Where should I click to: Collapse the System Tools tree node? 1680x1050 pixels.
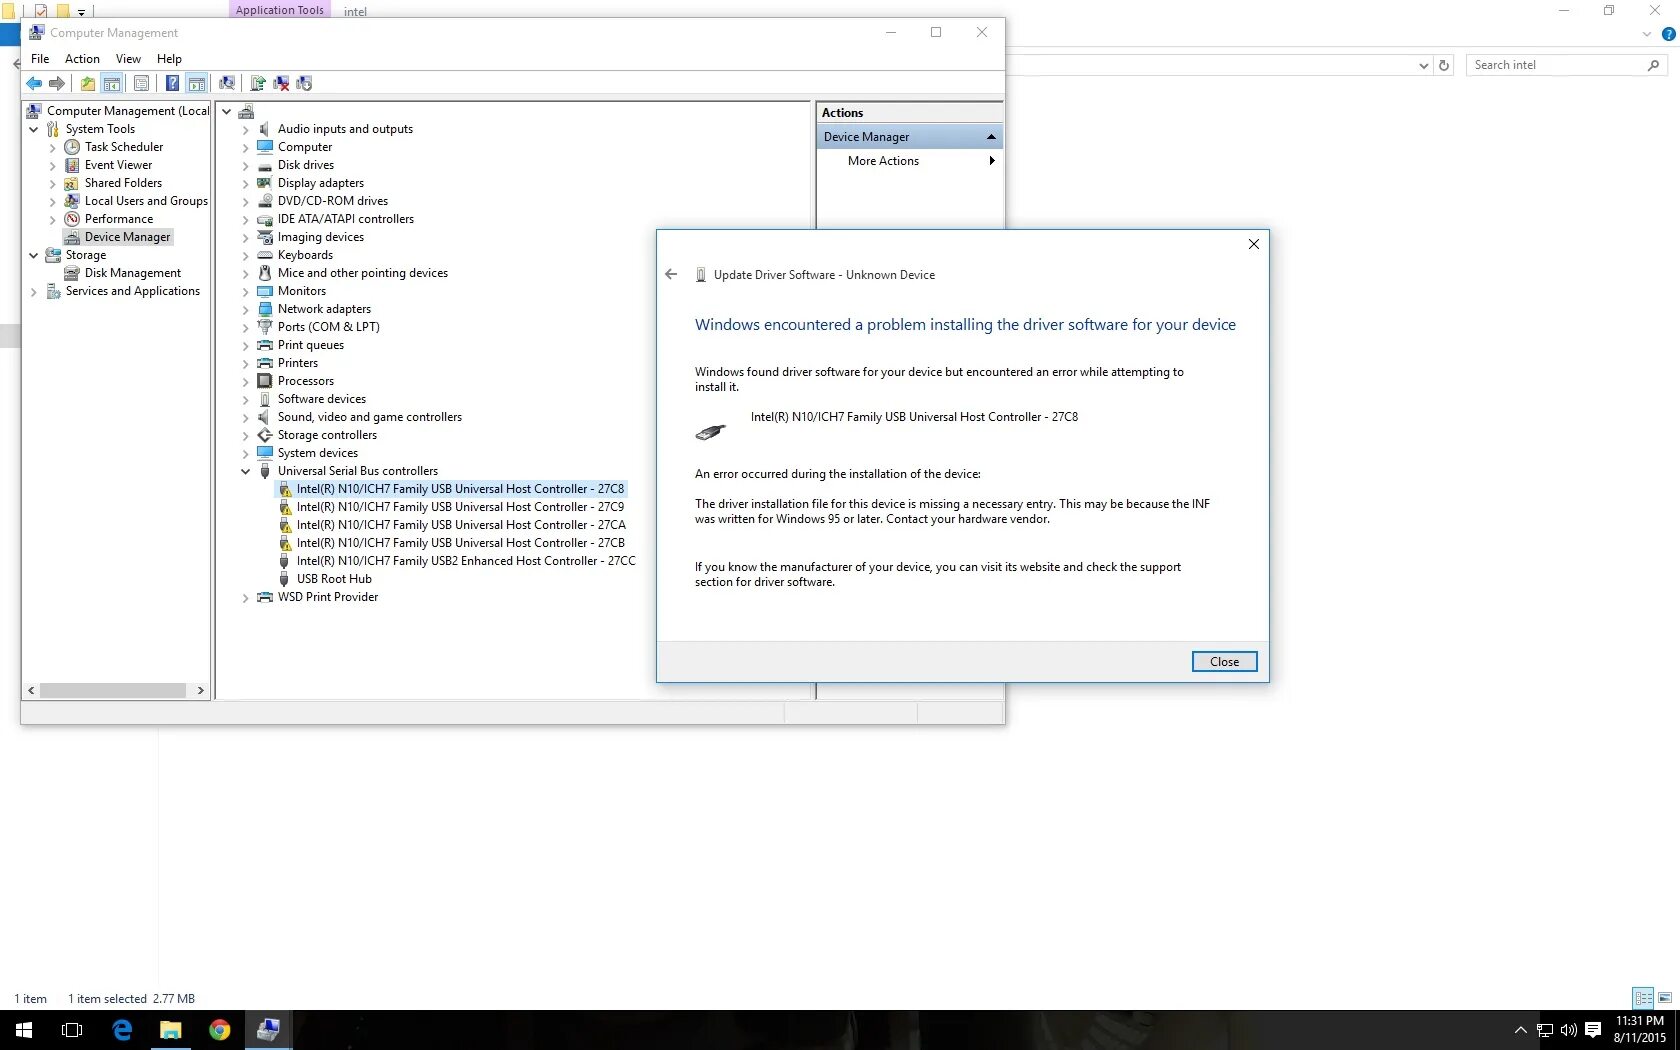click(33, 129)
